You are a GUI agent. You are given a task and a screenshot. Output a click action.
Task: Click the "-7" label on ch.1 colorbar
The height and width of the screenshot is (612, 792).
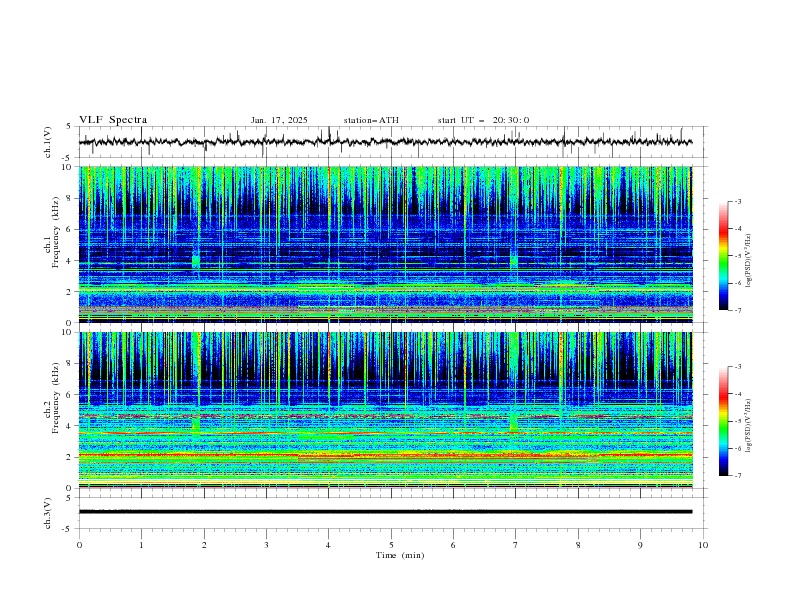(738, 310)
